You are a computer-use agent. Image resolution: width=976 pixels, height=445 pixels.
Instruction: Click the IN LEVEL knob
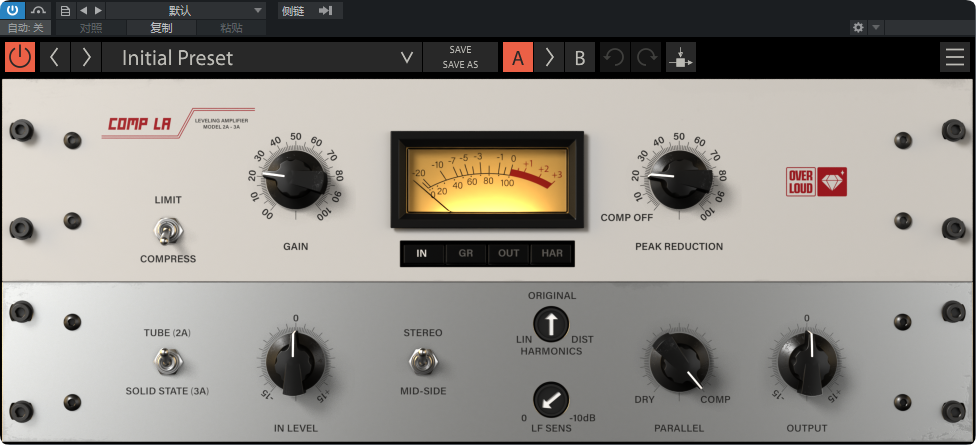(x=294, y=363)
